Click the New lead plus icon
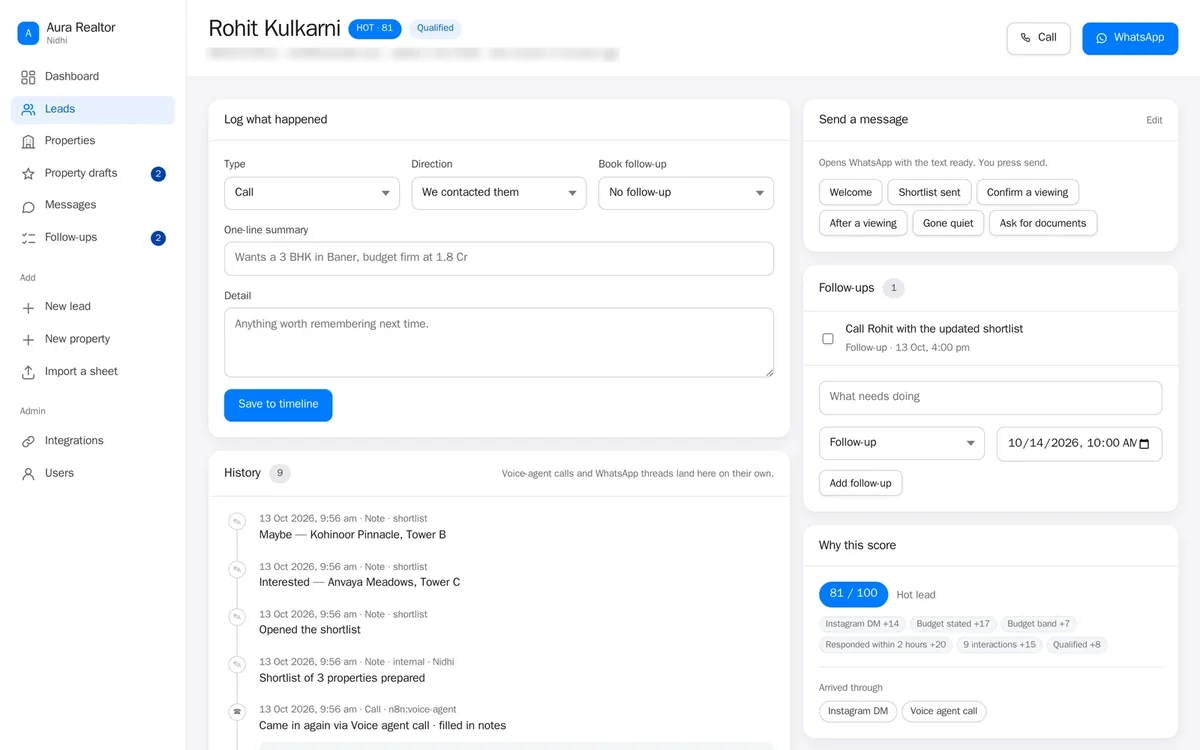The width and height of the screenshot is (1200, 750). tap(28, 307)
